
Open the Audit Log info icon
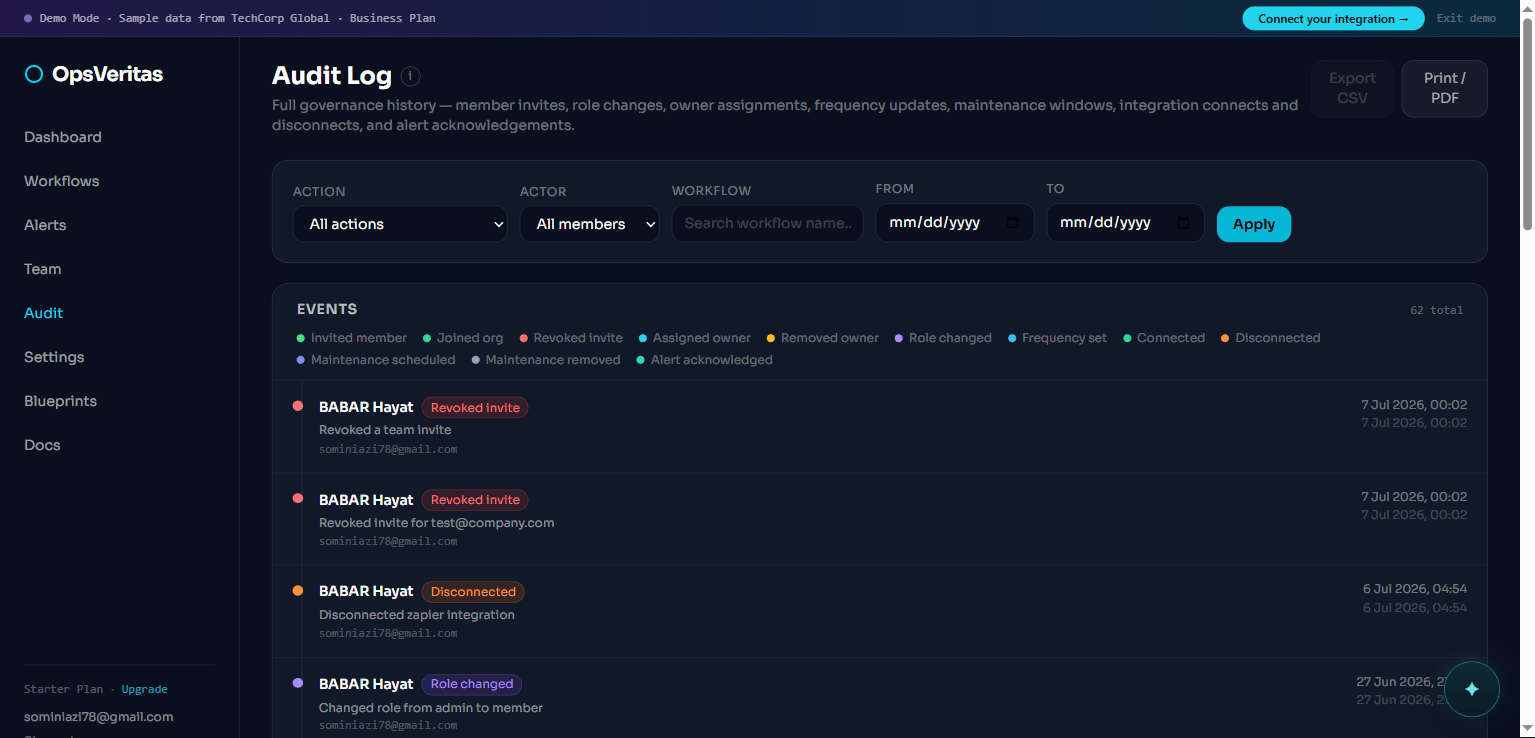coord(411,76)
